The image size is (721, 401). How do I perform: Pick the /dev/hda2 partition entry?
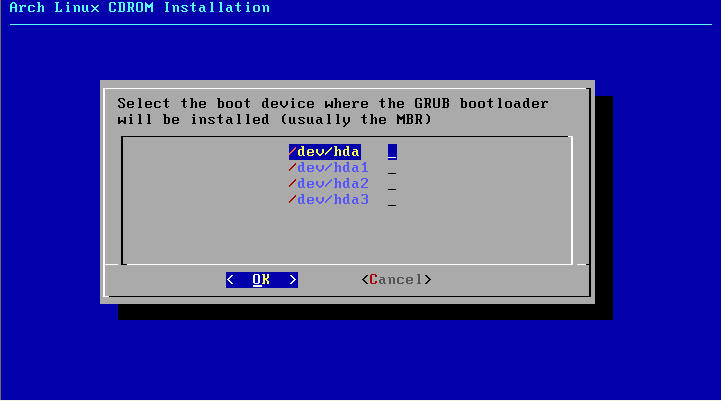(328, 184)
